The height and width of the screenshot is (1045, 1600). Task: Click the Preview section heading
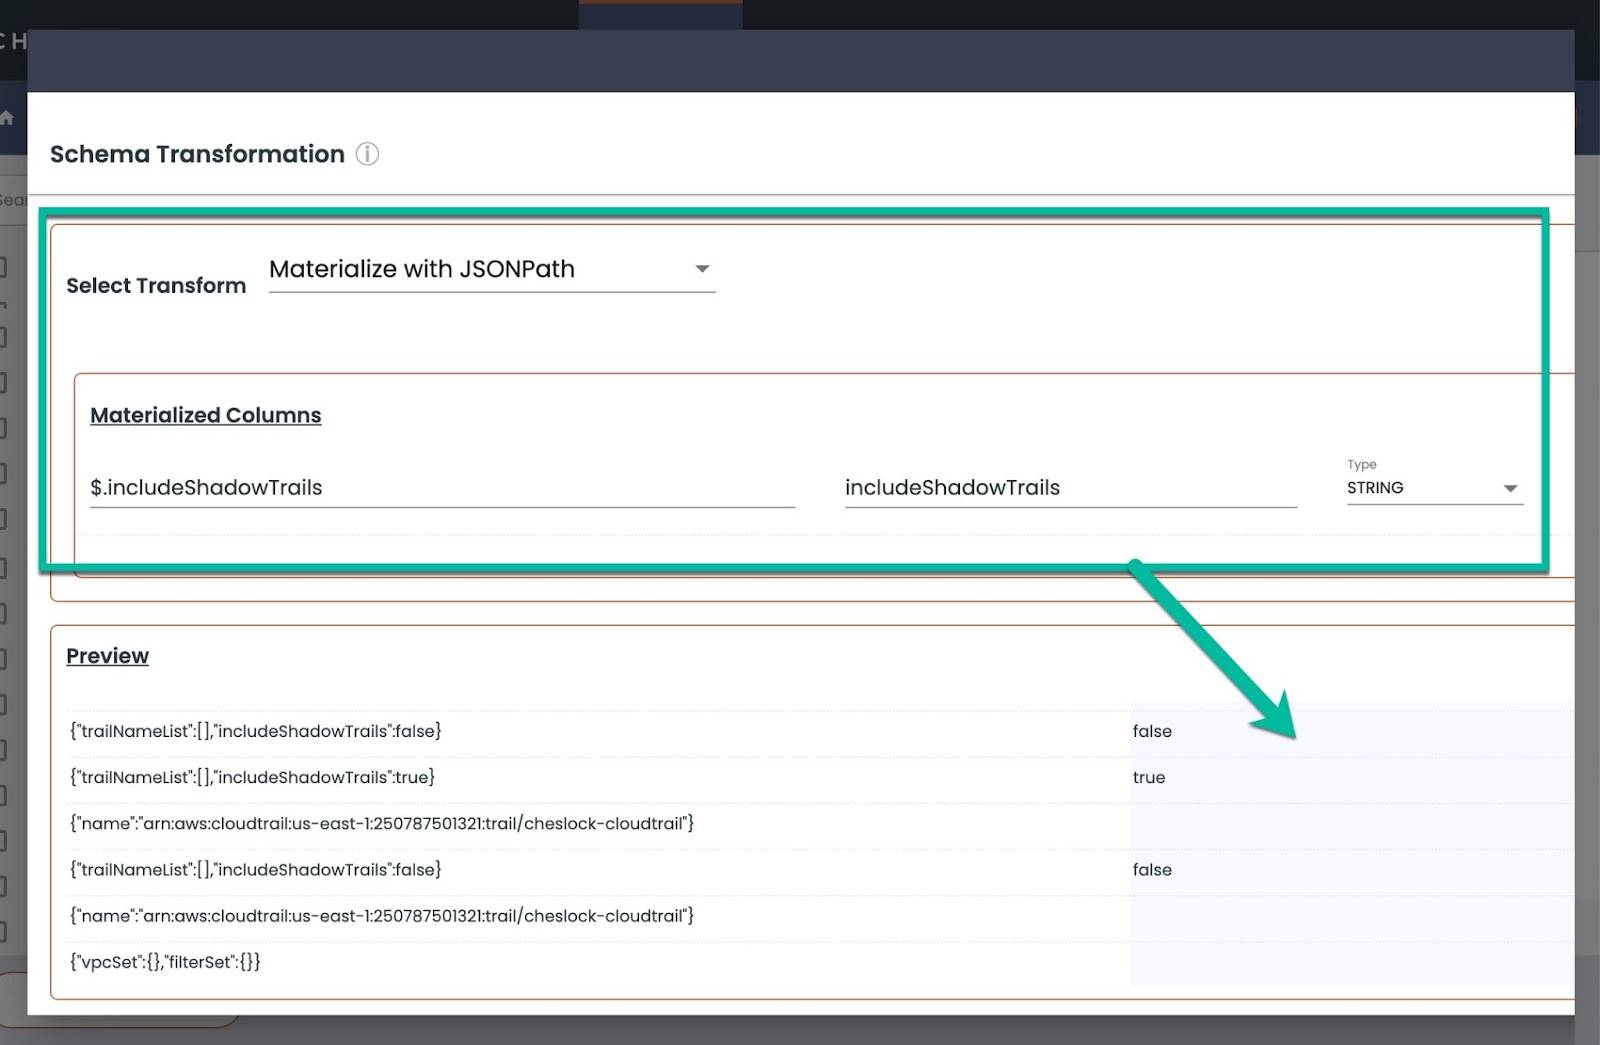107,656
